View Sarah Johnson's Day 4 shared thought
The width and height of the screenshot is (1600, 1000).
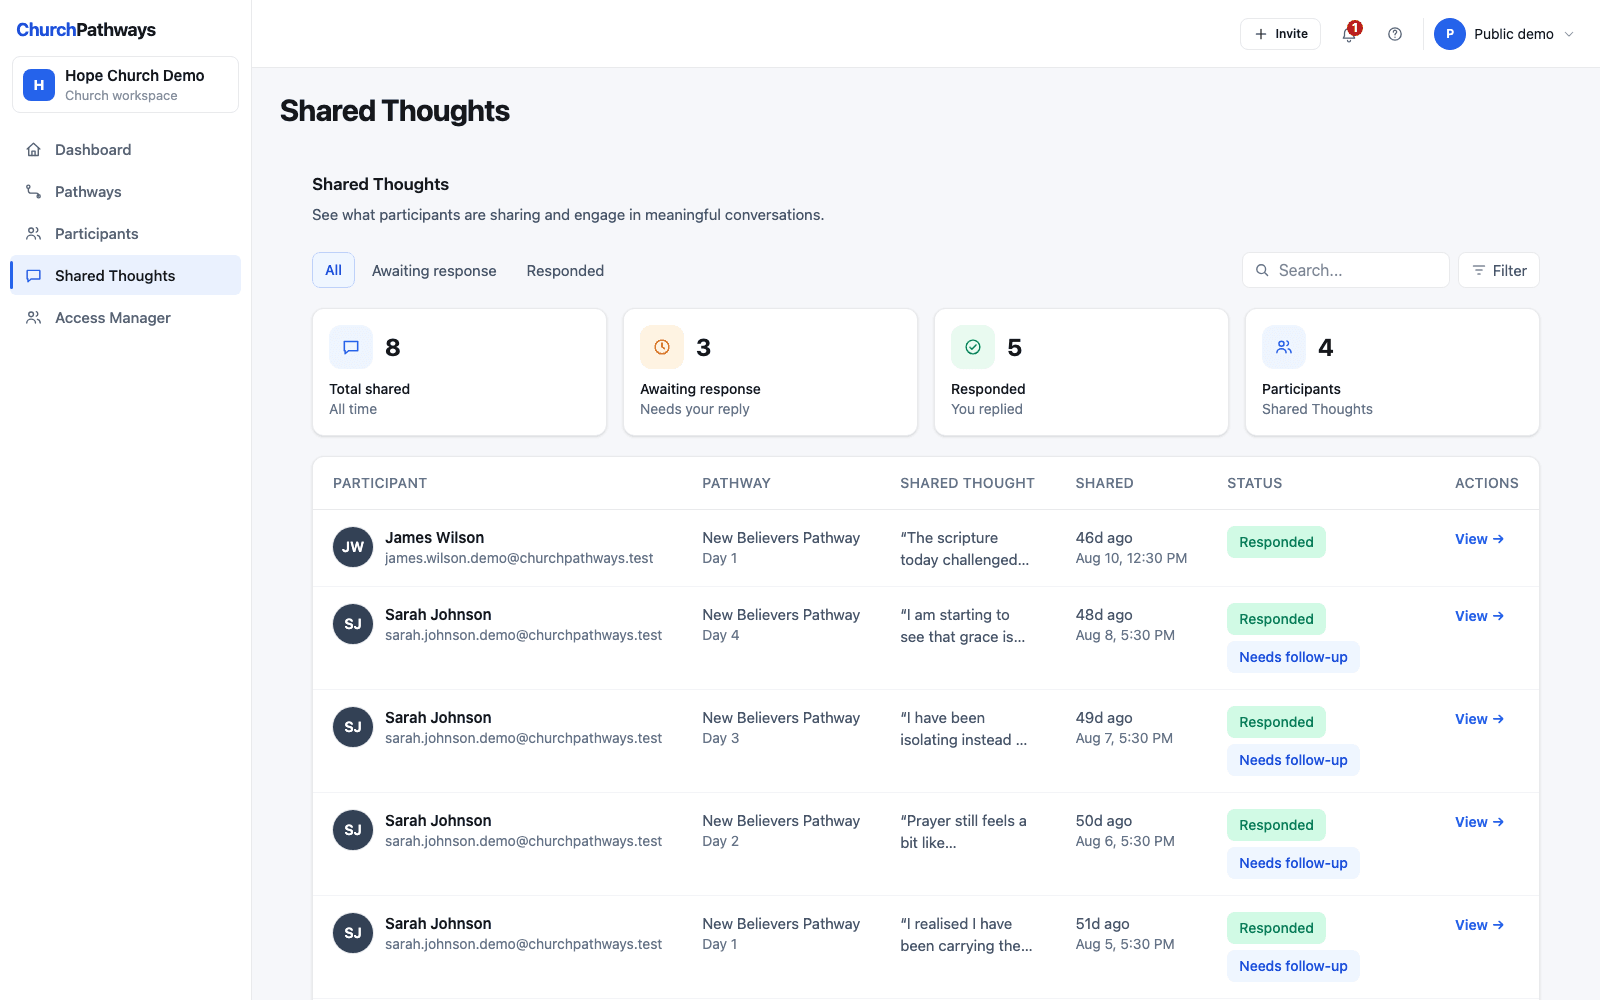point(1479,616)
